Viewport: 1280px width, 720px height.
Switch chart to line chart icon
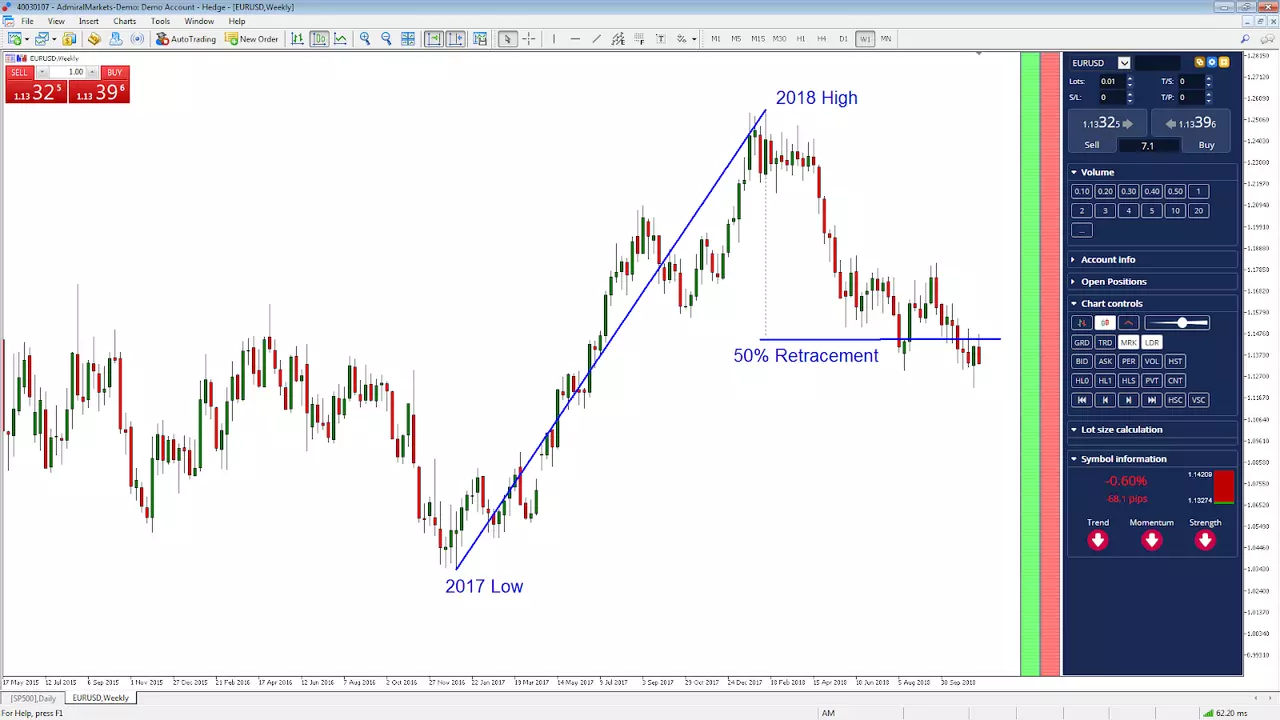click(341, 39)
